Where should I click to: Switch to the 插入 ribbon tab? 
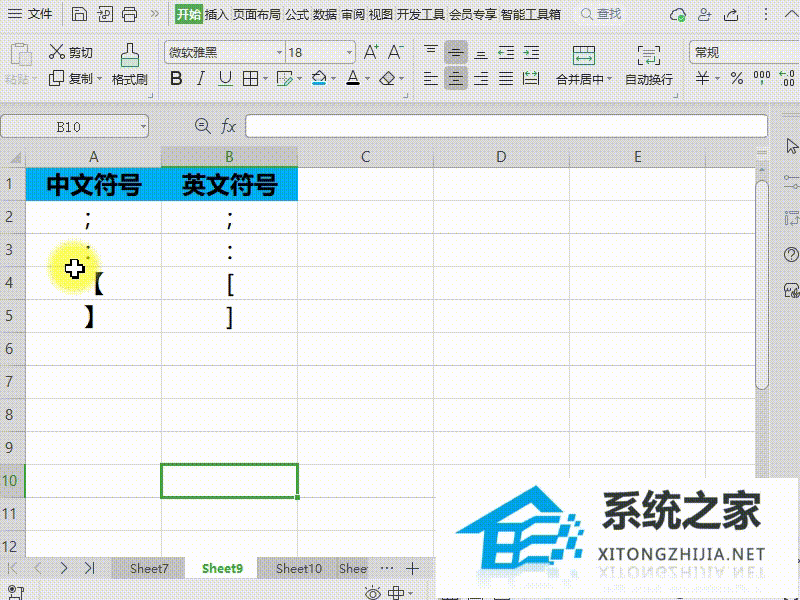(x=216, y=14)
